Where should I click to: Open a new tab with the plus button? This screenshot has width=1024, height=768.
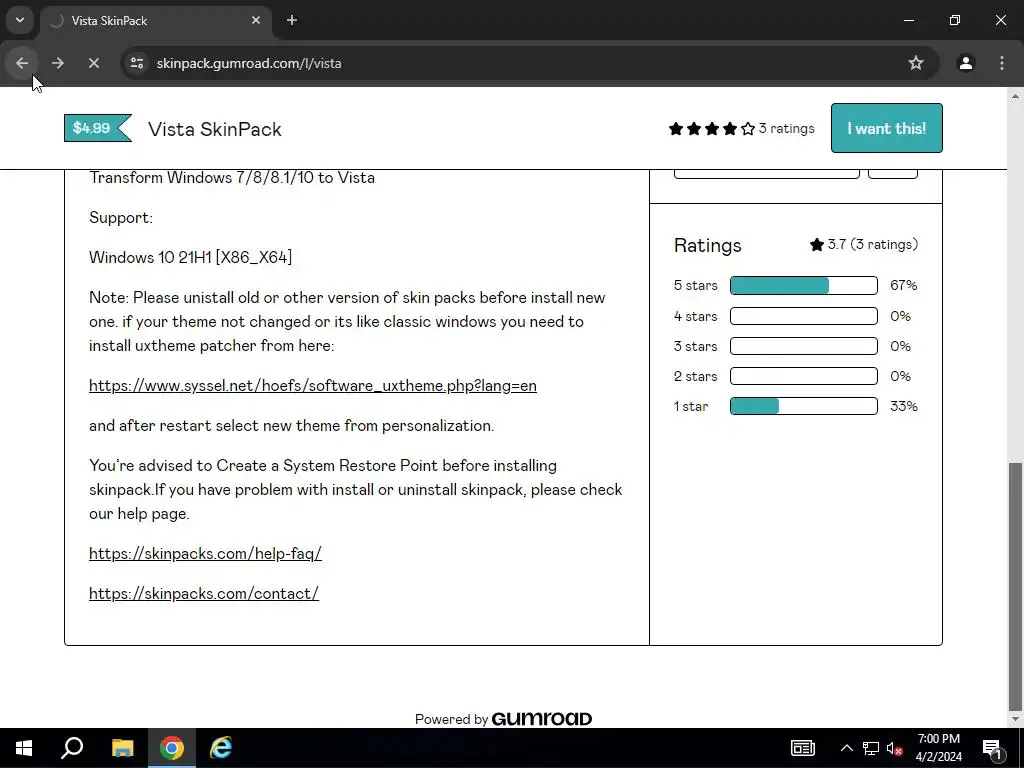point(292,20)
